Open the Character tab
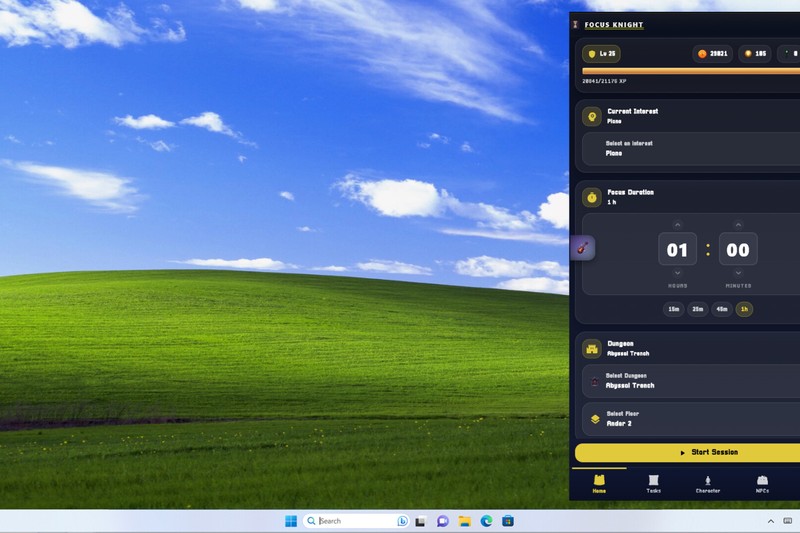 707,484
